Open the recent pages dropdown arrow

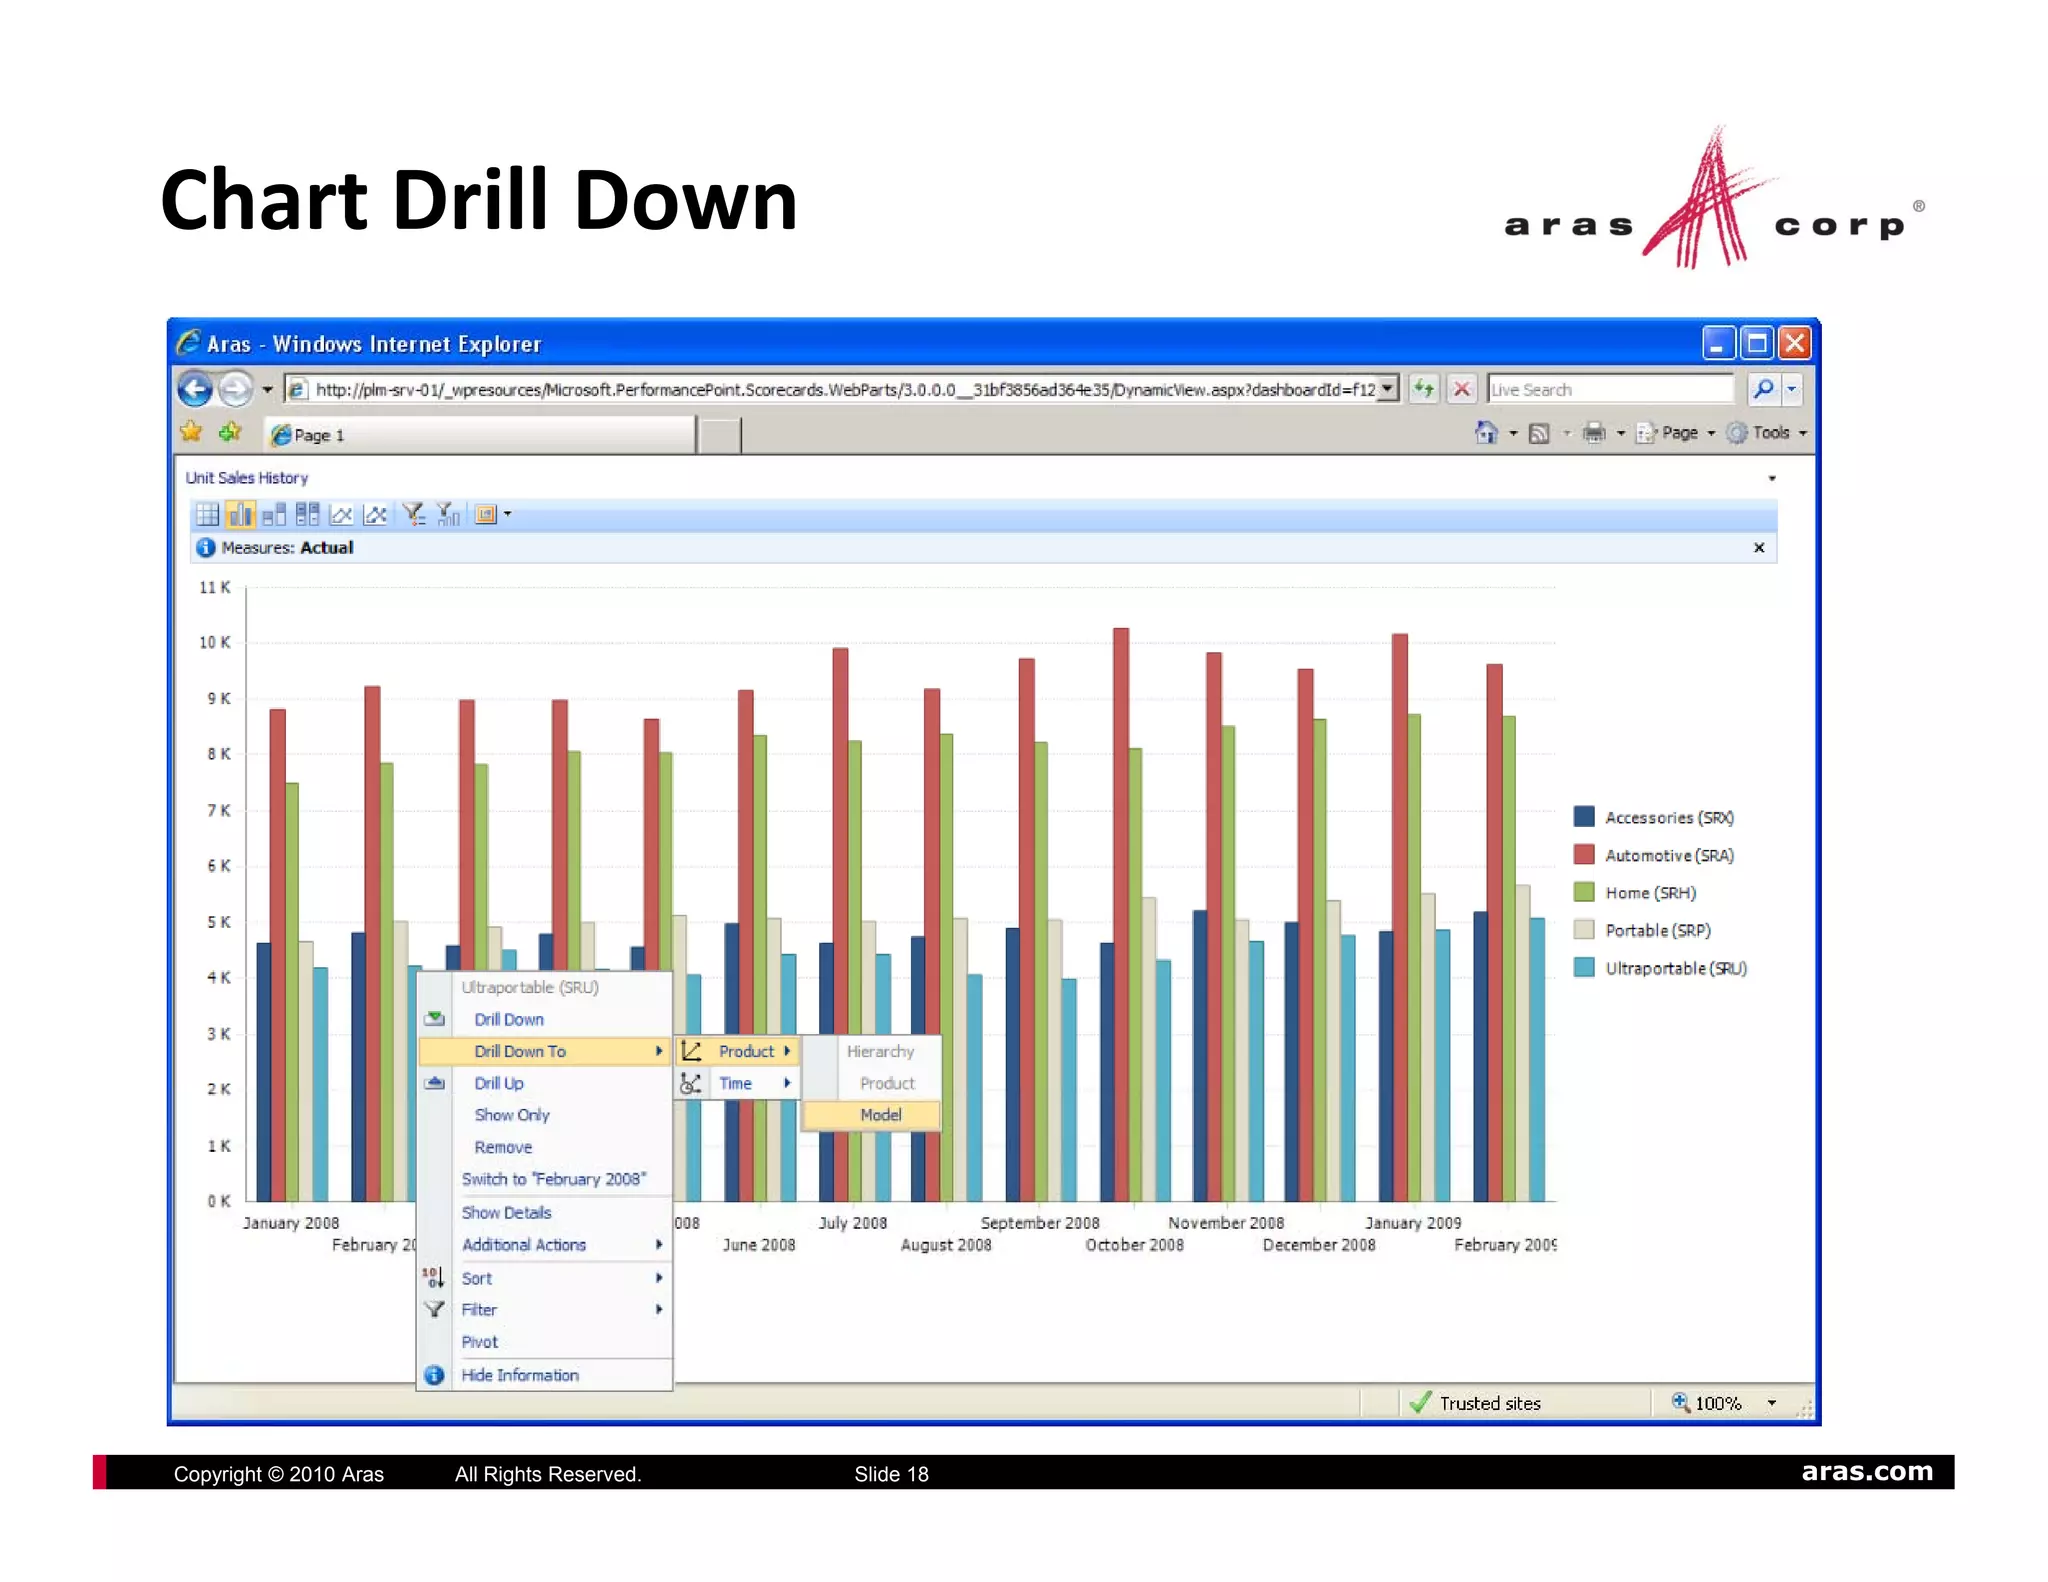point(267,389)
